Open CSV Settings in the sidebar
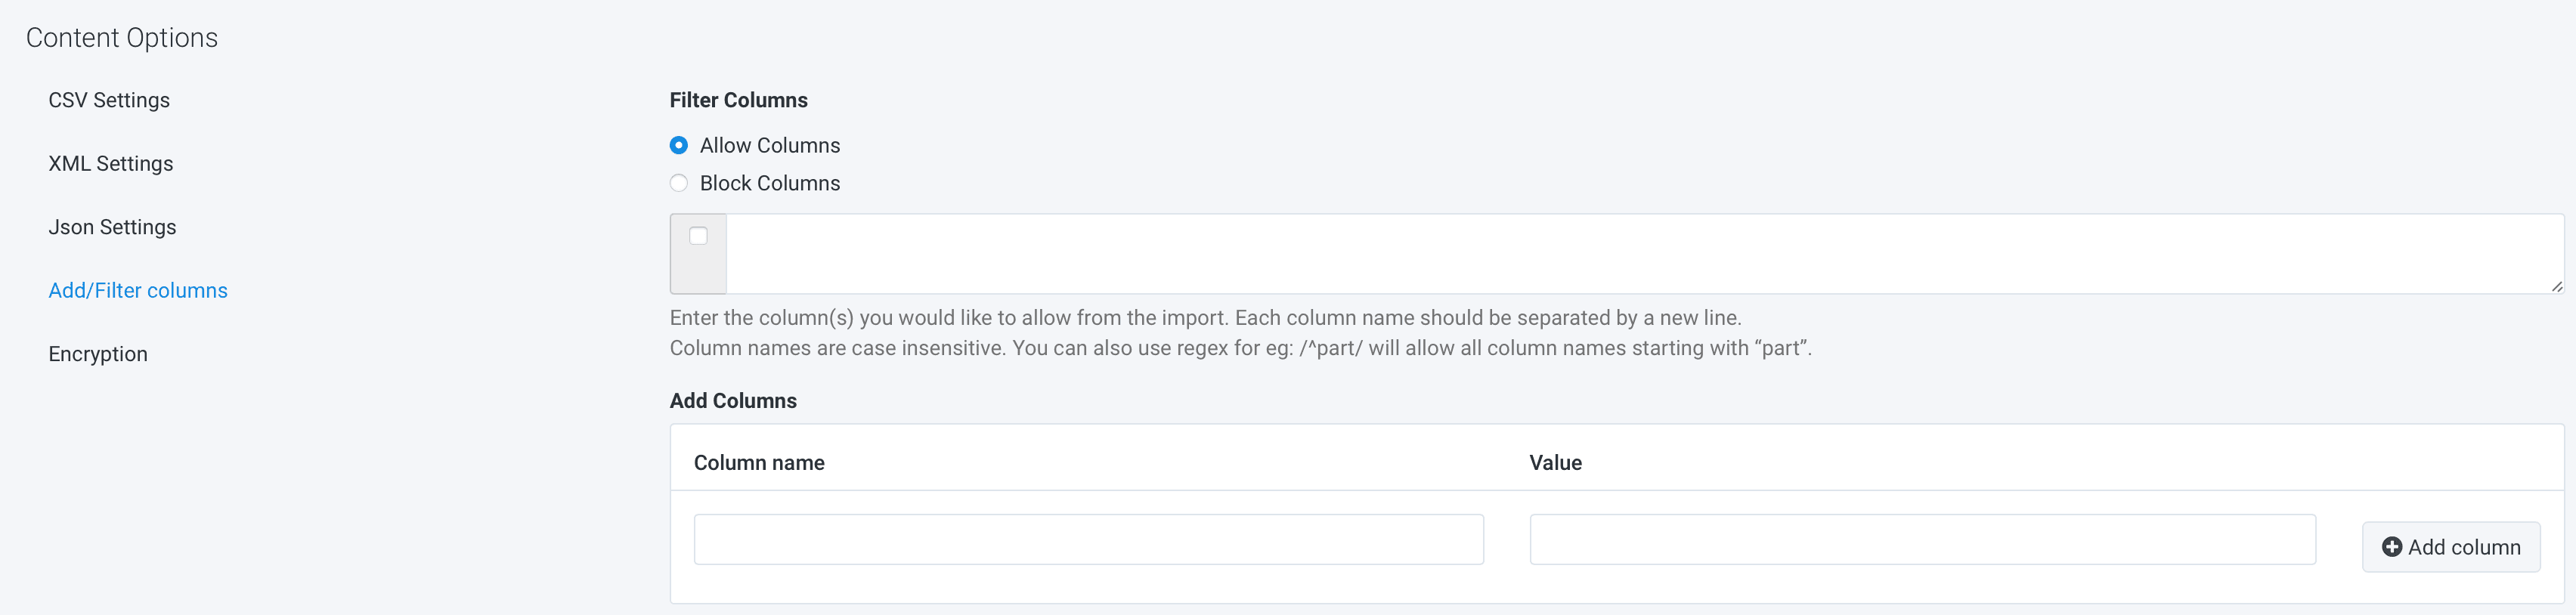 point(109,101)
